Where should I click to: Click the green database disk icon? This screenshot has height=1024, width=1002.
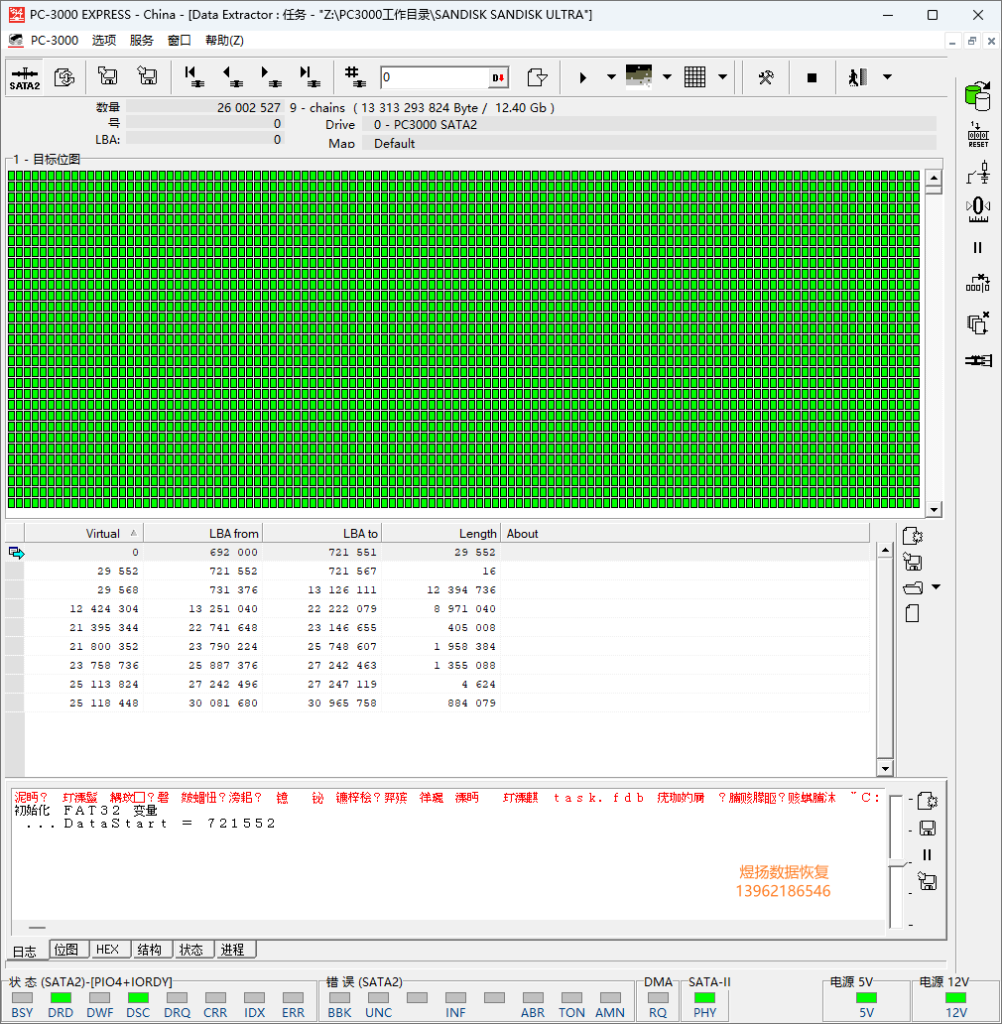[978, 97]
